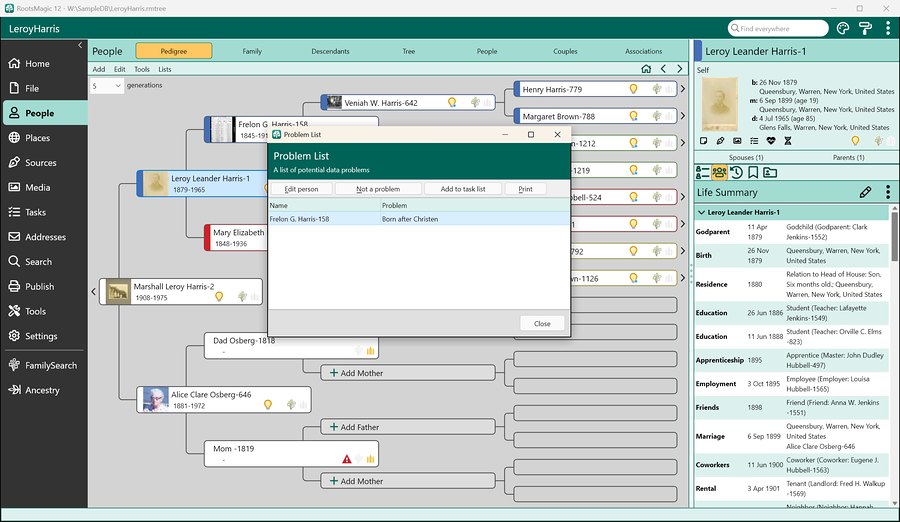Image resolution: width=900 pixels, height=522 pixels.
Task: Click the Find everywhere search field
Action: 778,28
